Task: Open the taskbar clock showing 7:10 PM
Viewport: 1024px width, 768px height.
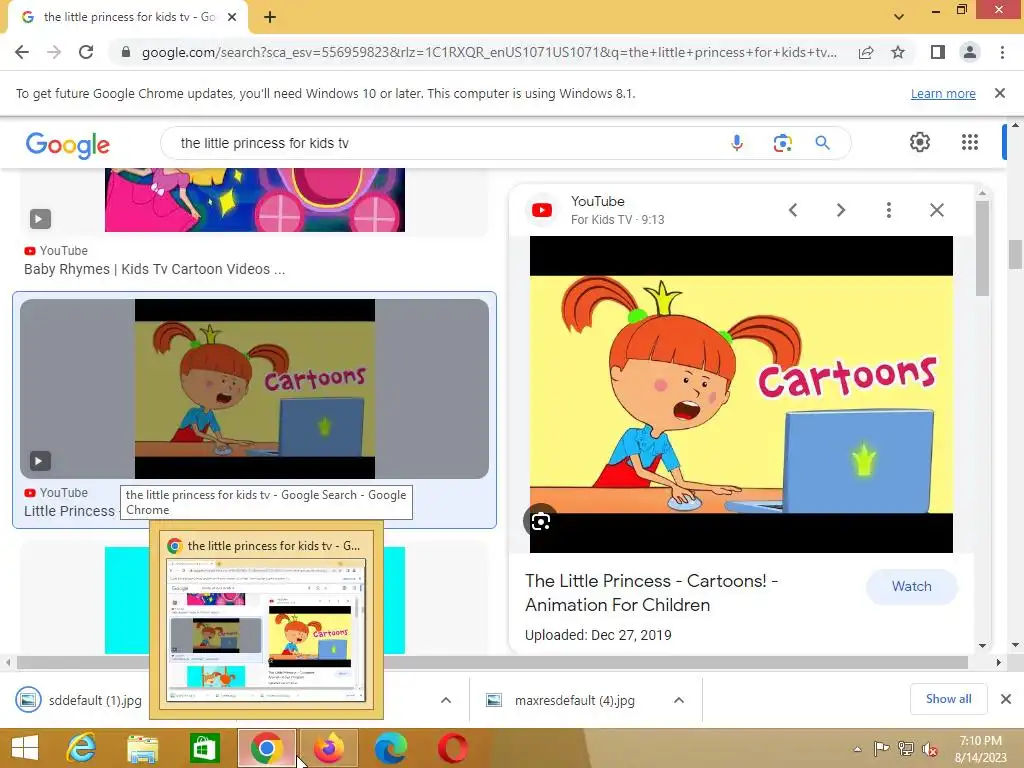Action: (980, 749)
